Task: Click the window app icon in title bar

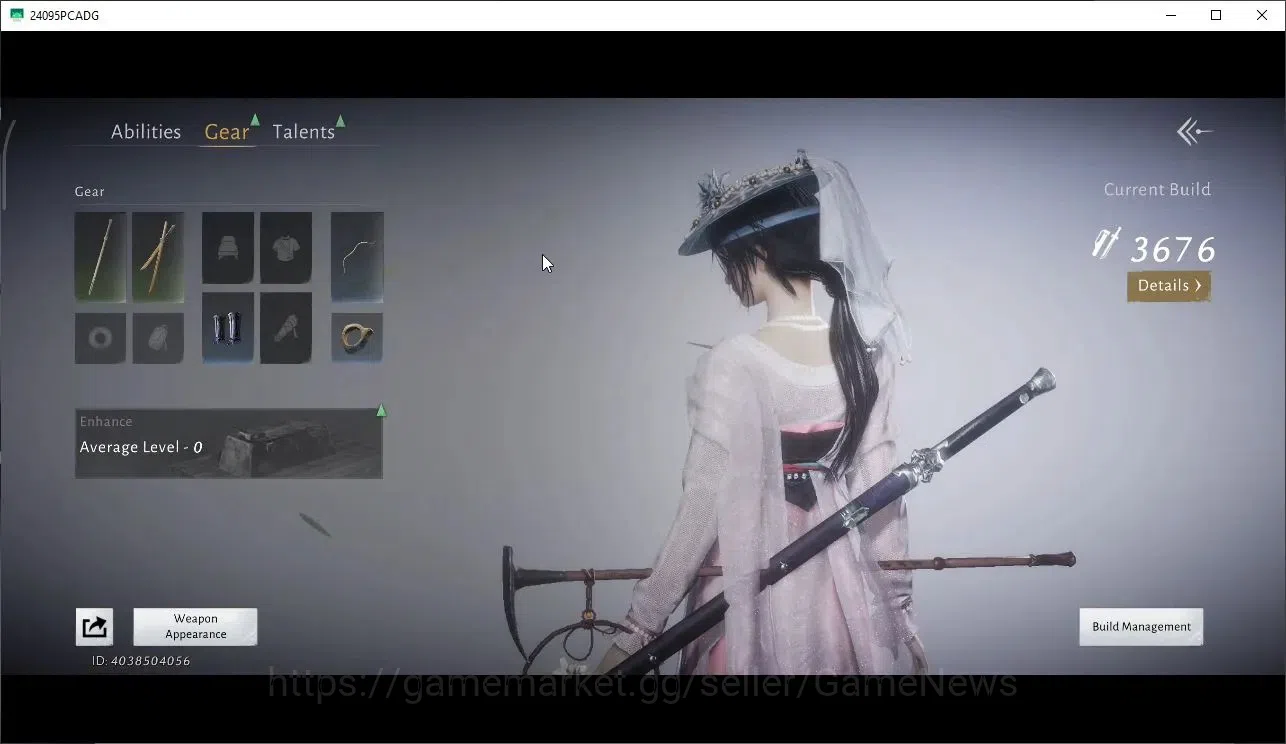Action: pyautogui.click(x=16, y=15)
